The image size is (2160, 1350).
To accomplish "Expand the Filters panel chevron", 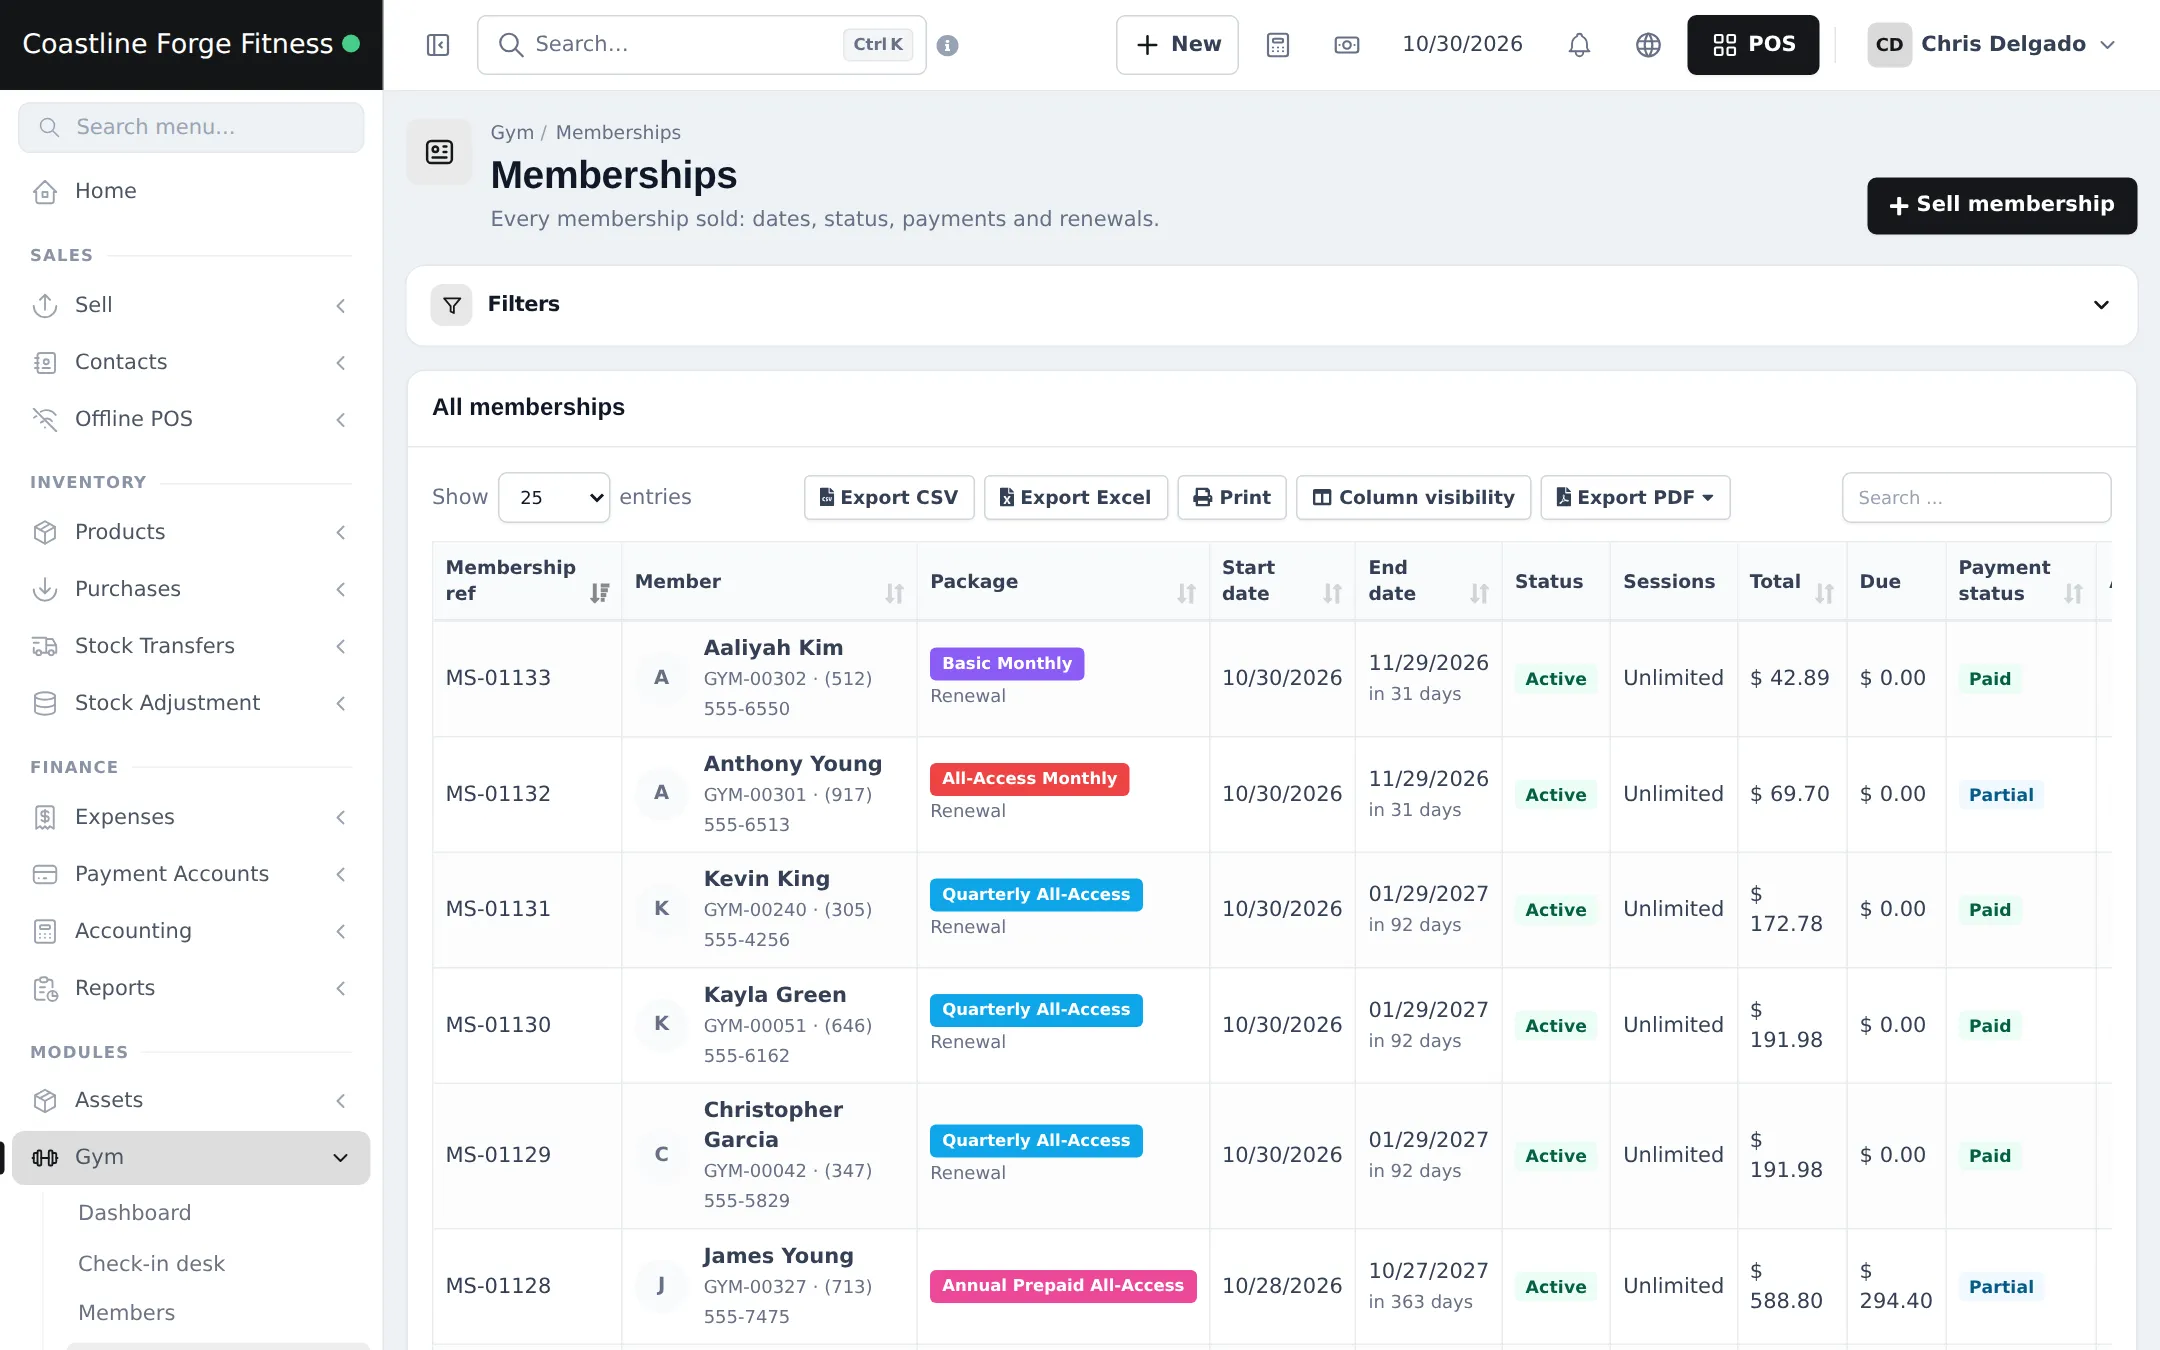I will (x=2101, y=305).
